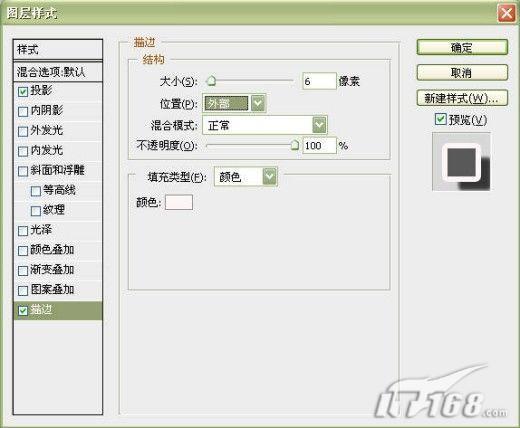
Task: Close the 图层样式 dialog
Action: [x=506, y=14]
